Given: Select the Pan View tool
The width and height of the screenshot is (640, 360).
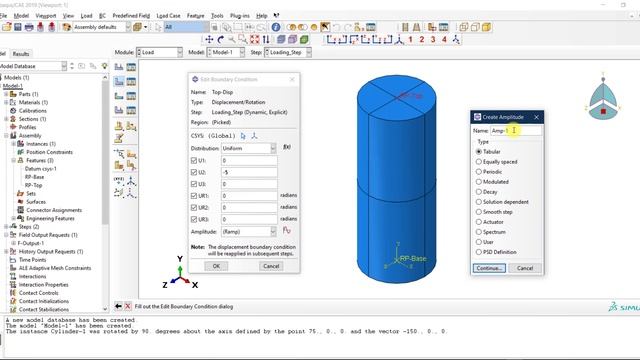Looking at the screenshot, I should 209,39.
